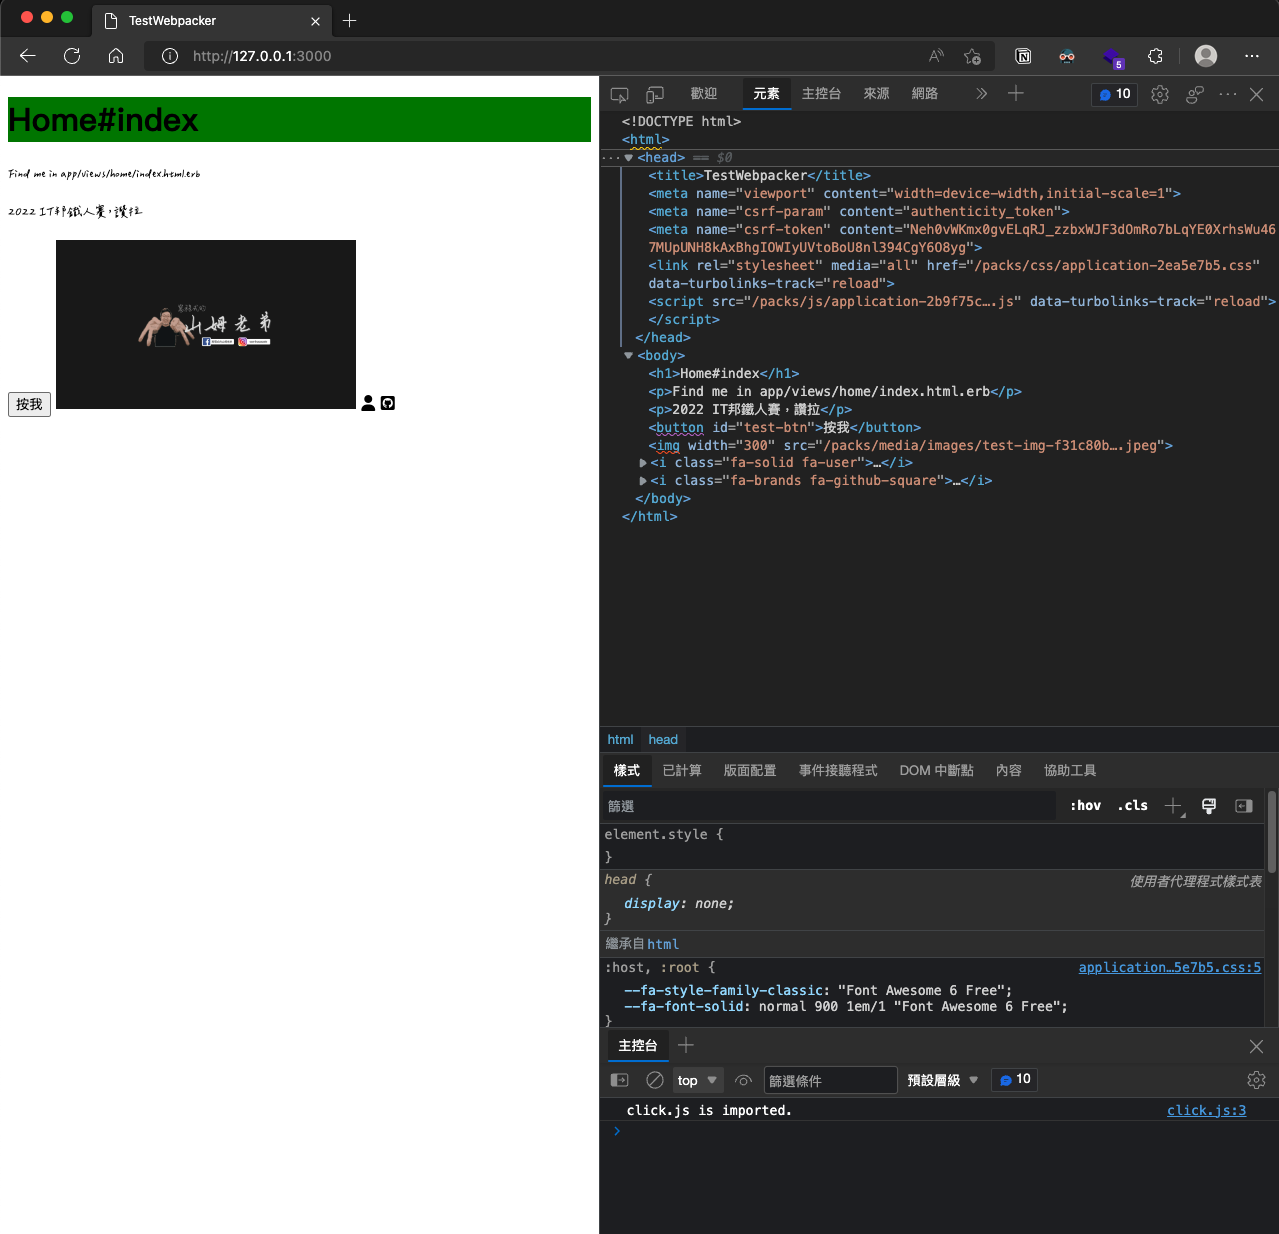Close the console drawer

pyautogui.click(x=1257, y=1046)
